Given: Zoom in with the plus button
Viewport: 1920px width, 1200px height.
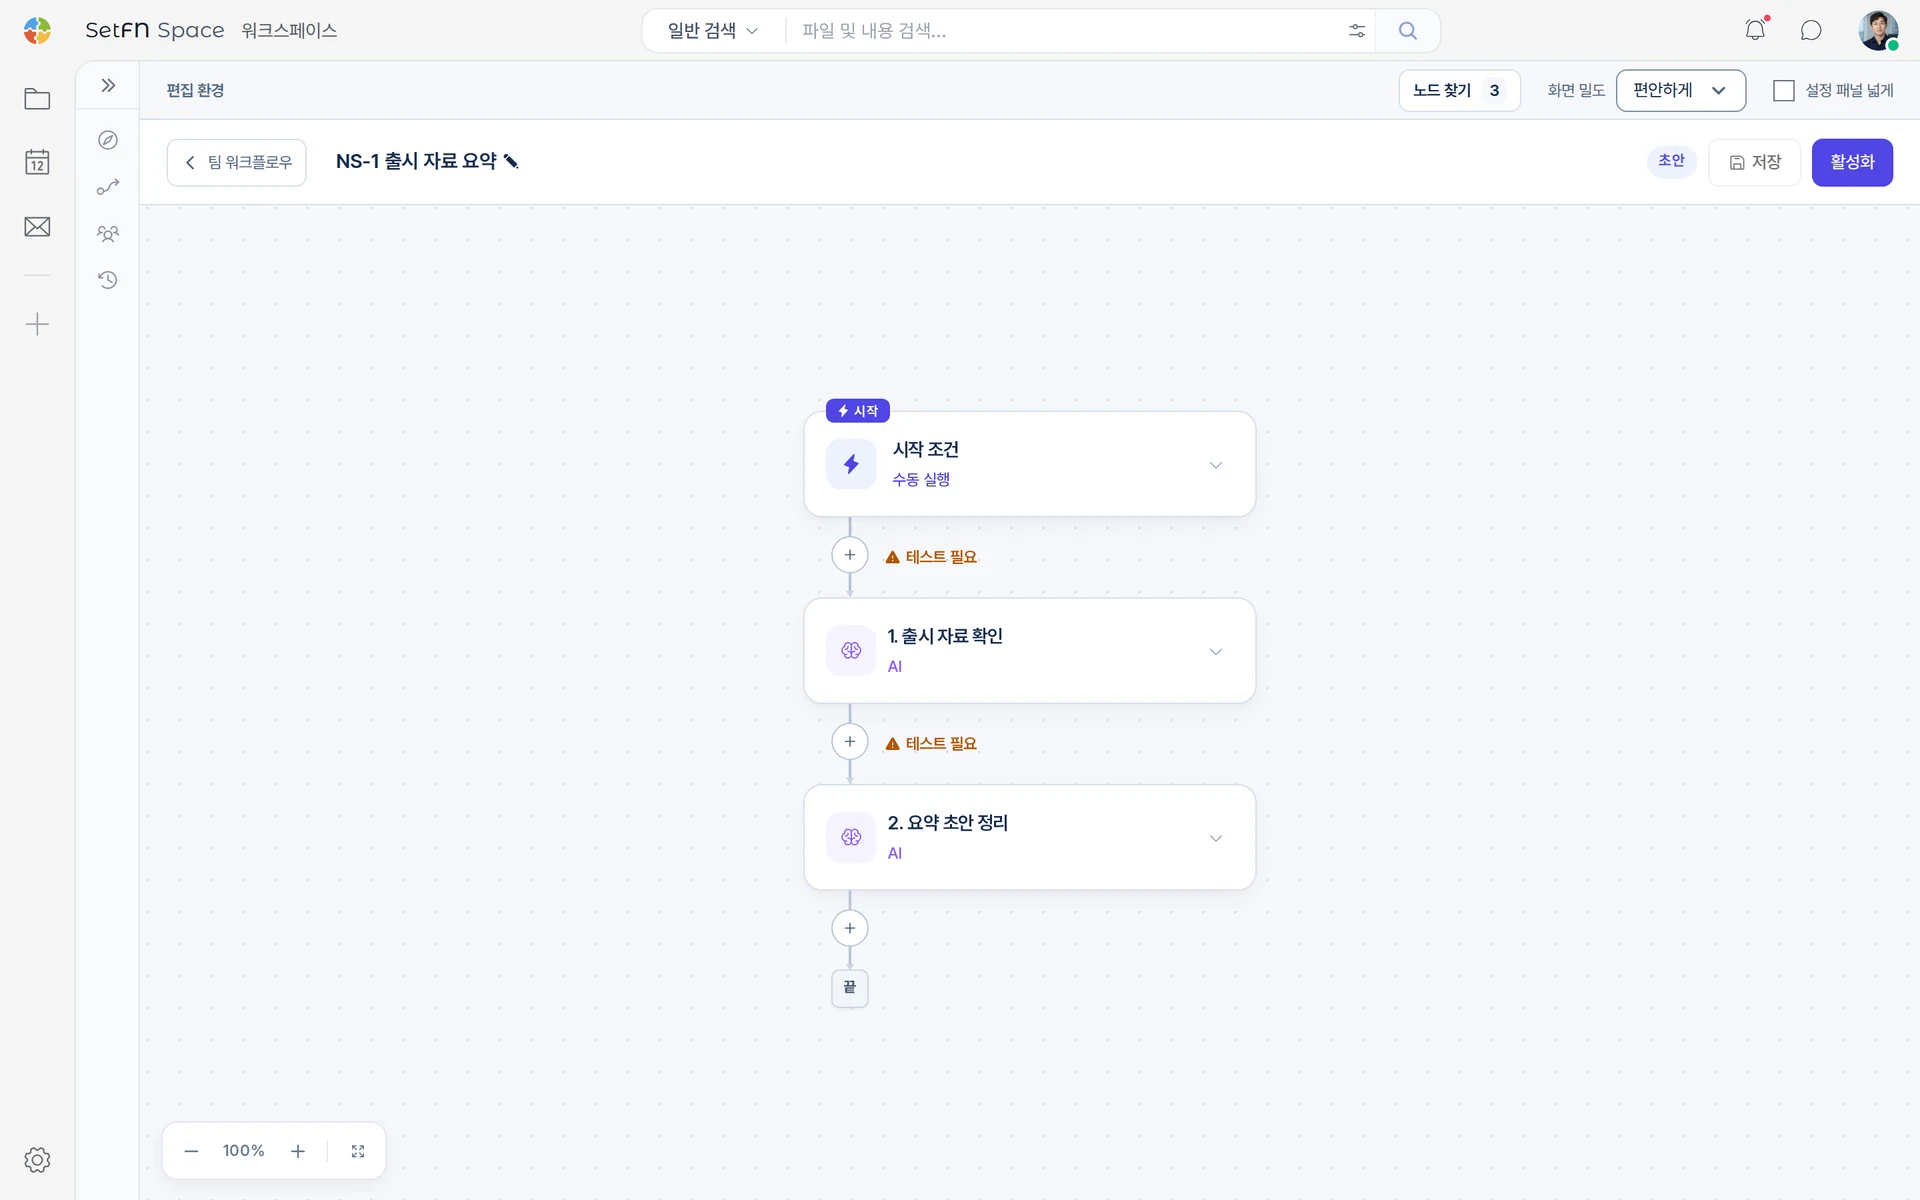Looking at the screenshot, I should (x=298, y=1151).
